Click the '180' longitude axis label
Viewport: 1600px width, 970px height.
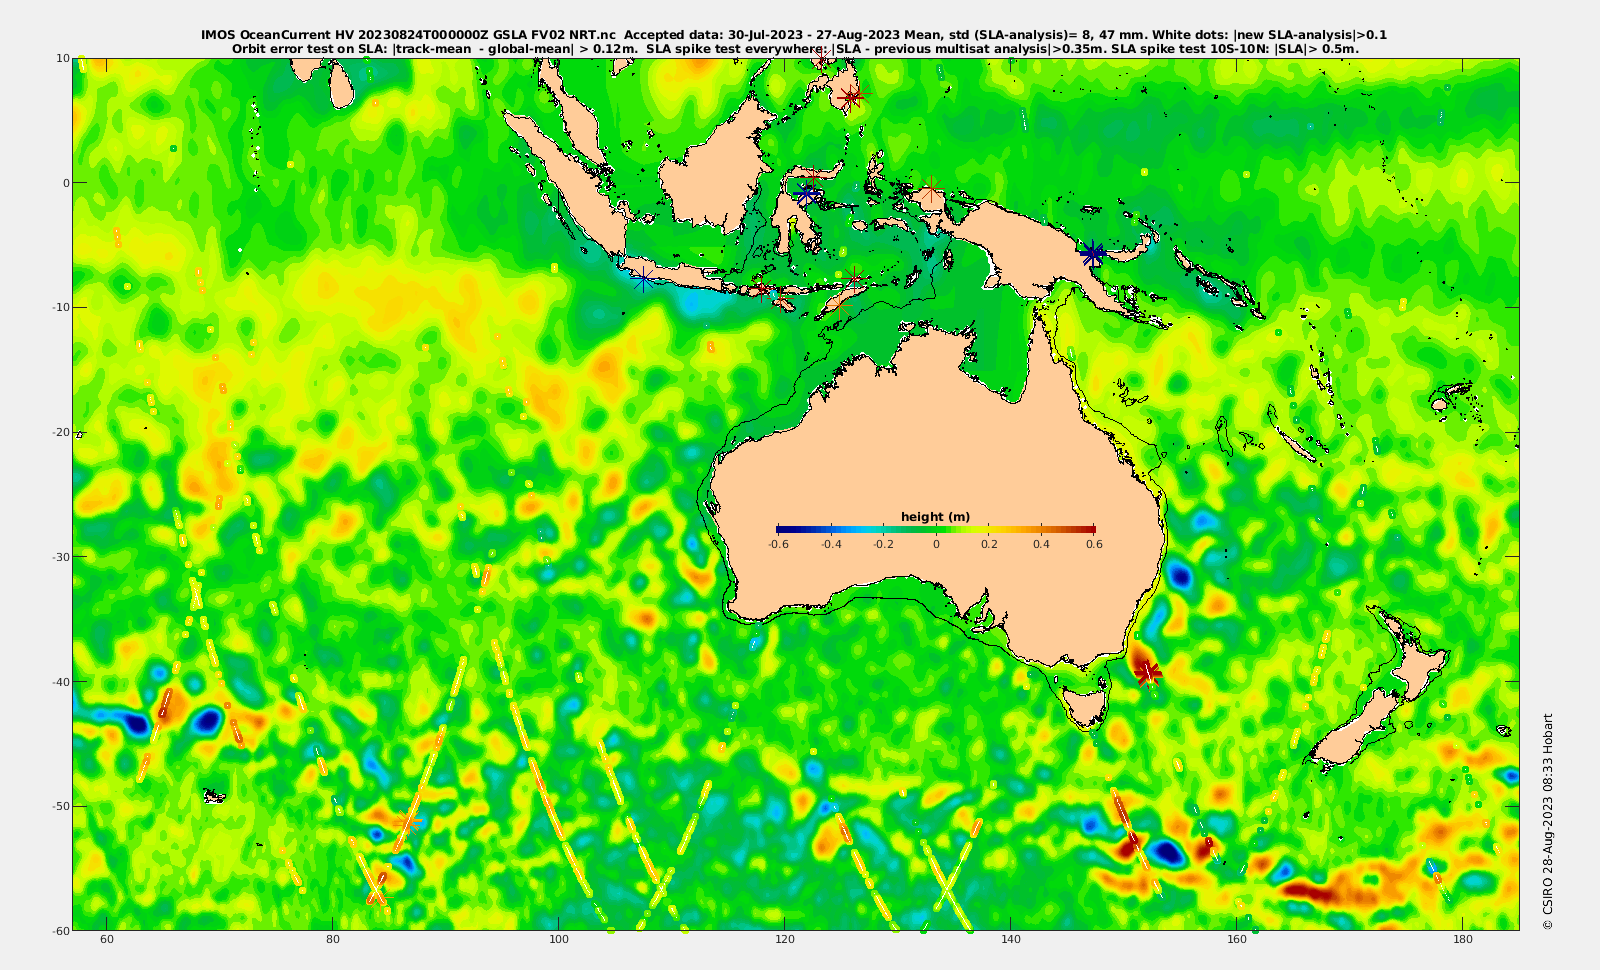pos(1463,940)
